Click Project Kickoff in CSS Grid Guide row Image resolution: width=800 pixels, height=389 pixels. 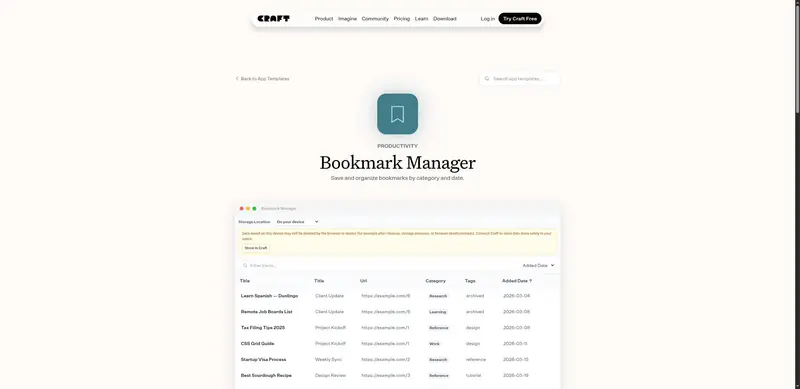click(330, 344)
